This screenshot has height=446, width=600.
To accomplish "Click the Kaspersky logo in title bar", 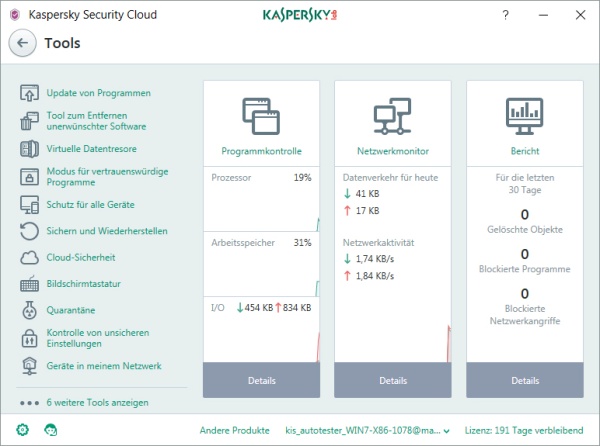I will (x=300, y=15).
